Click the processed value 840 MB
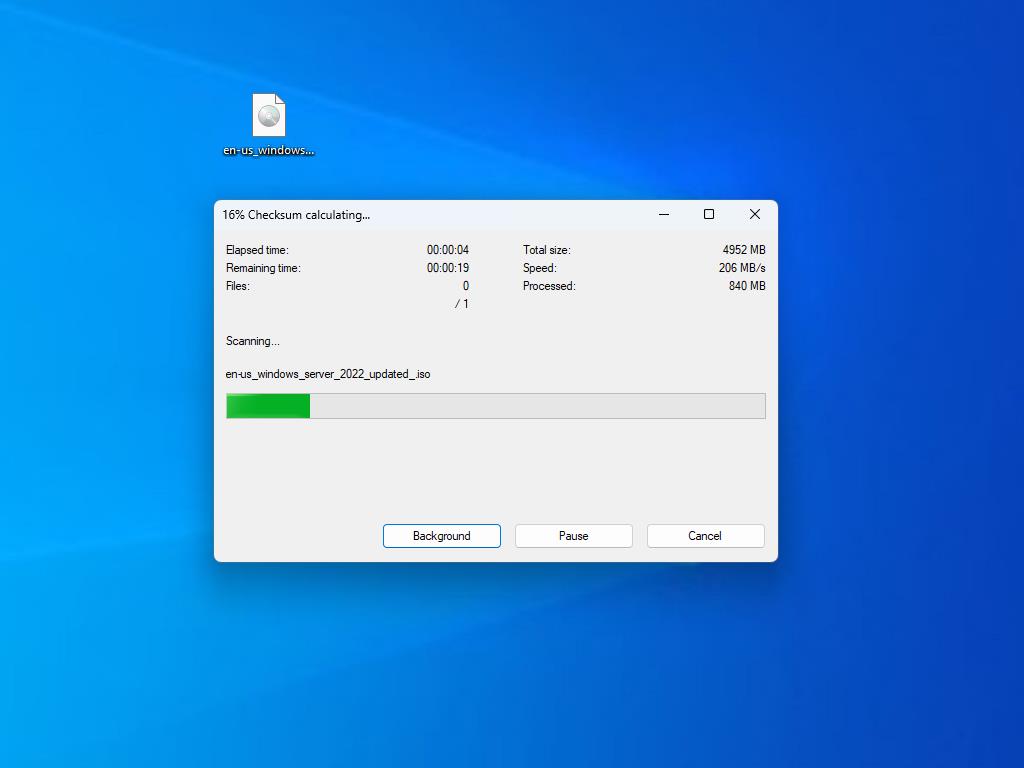The width and height of the screenshot is (1024, 768). click(747, 286)
